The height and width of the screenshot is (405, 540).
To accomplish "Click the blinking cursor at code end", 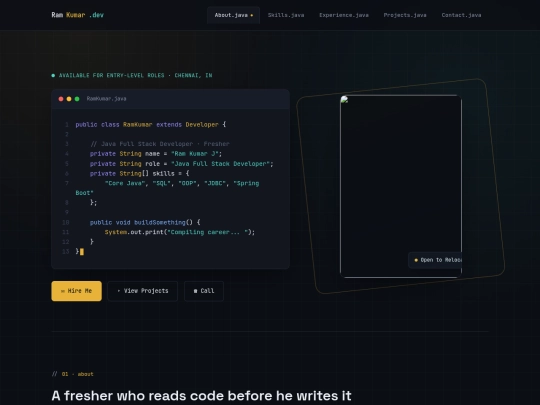I will click(82, 252).
